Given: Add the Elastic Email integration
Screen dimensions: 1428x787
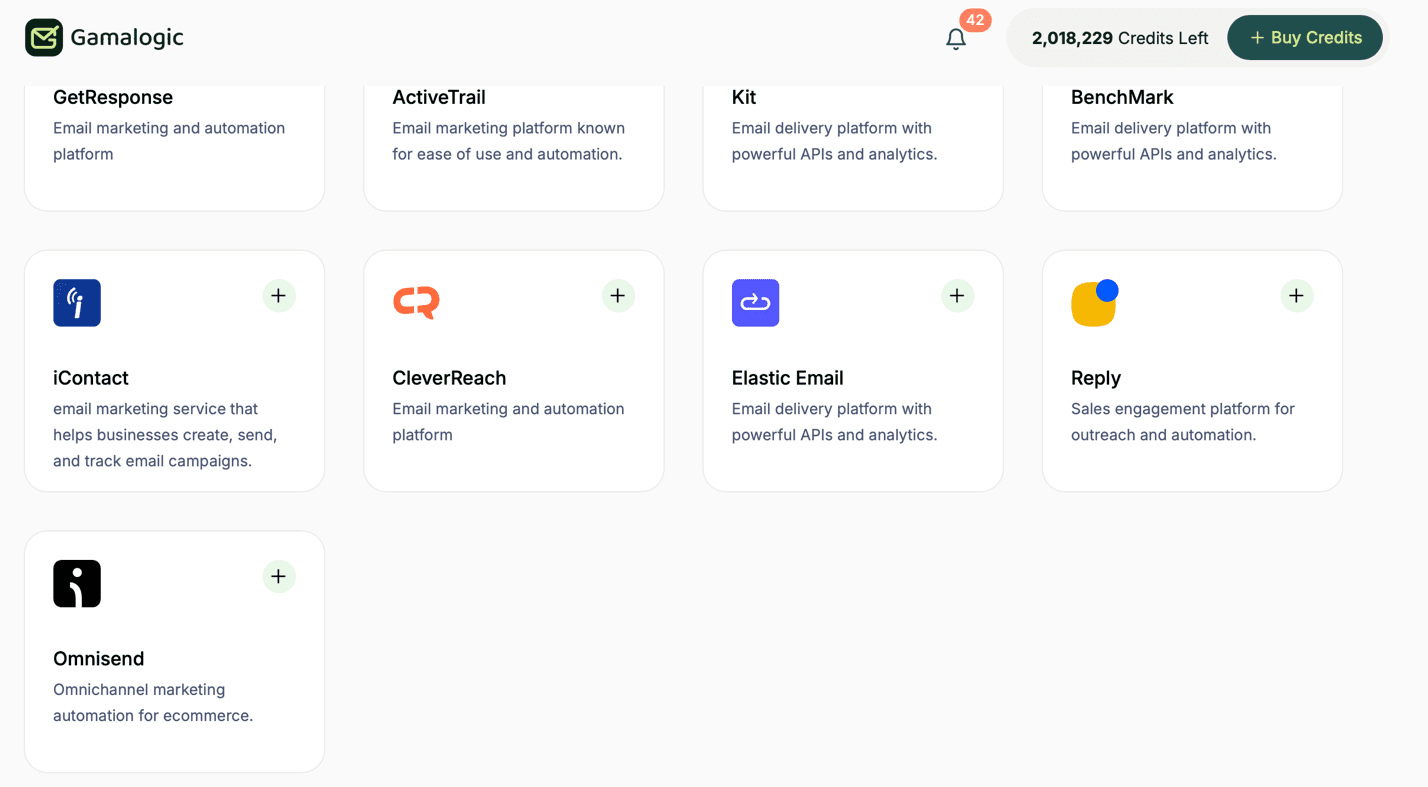Looking at the screenshot, I should (x=956, y=295).
